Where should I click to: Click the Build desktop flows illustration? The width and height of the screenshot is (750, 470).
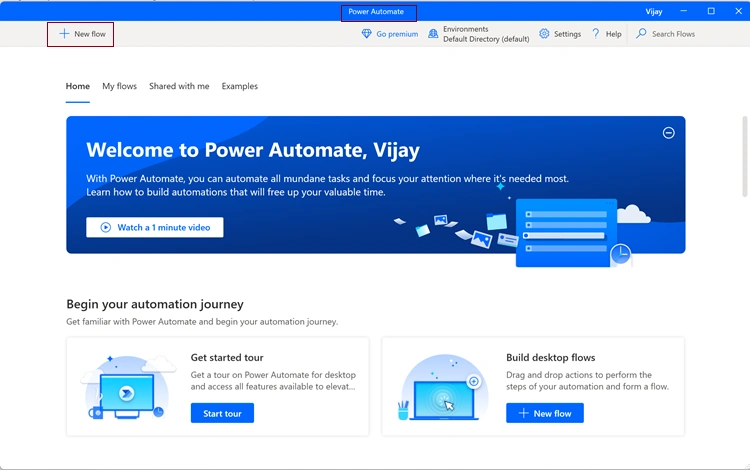click(x=444, y=387)
